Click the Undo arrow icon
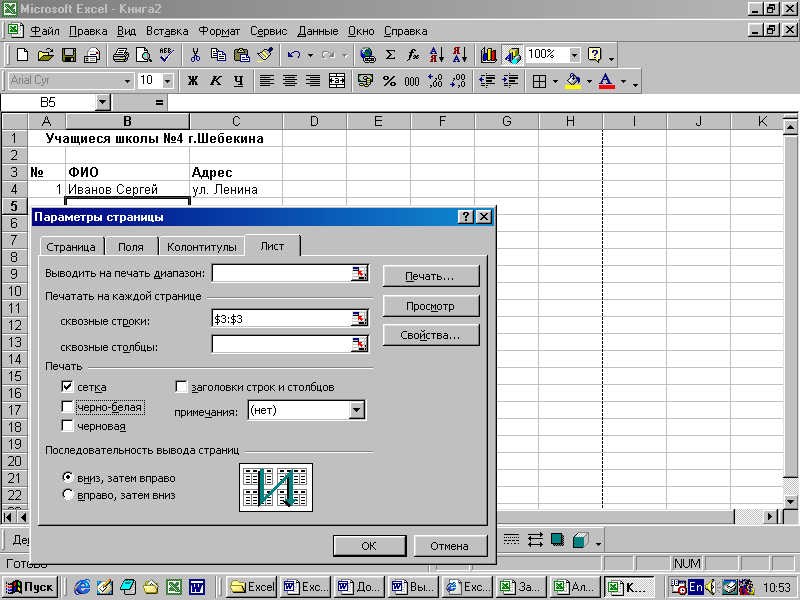Viewport: 800px width, 600px height. coord(294,55)
